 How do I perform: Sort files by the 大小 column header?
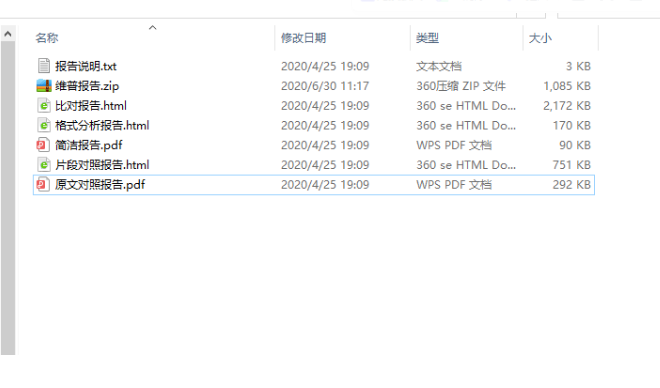[540, 38]
